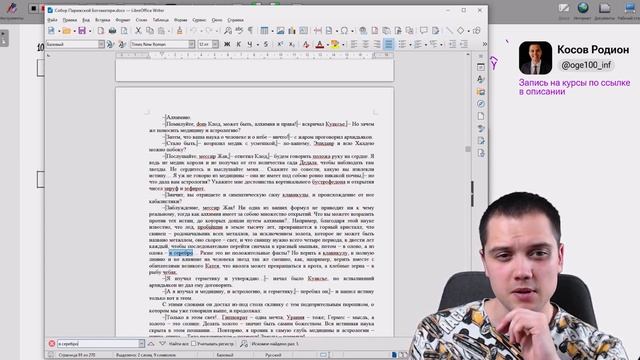Screen dimensions: 640x360
Task: Close the find toolbar with red X
Action: tap(52, 344)
